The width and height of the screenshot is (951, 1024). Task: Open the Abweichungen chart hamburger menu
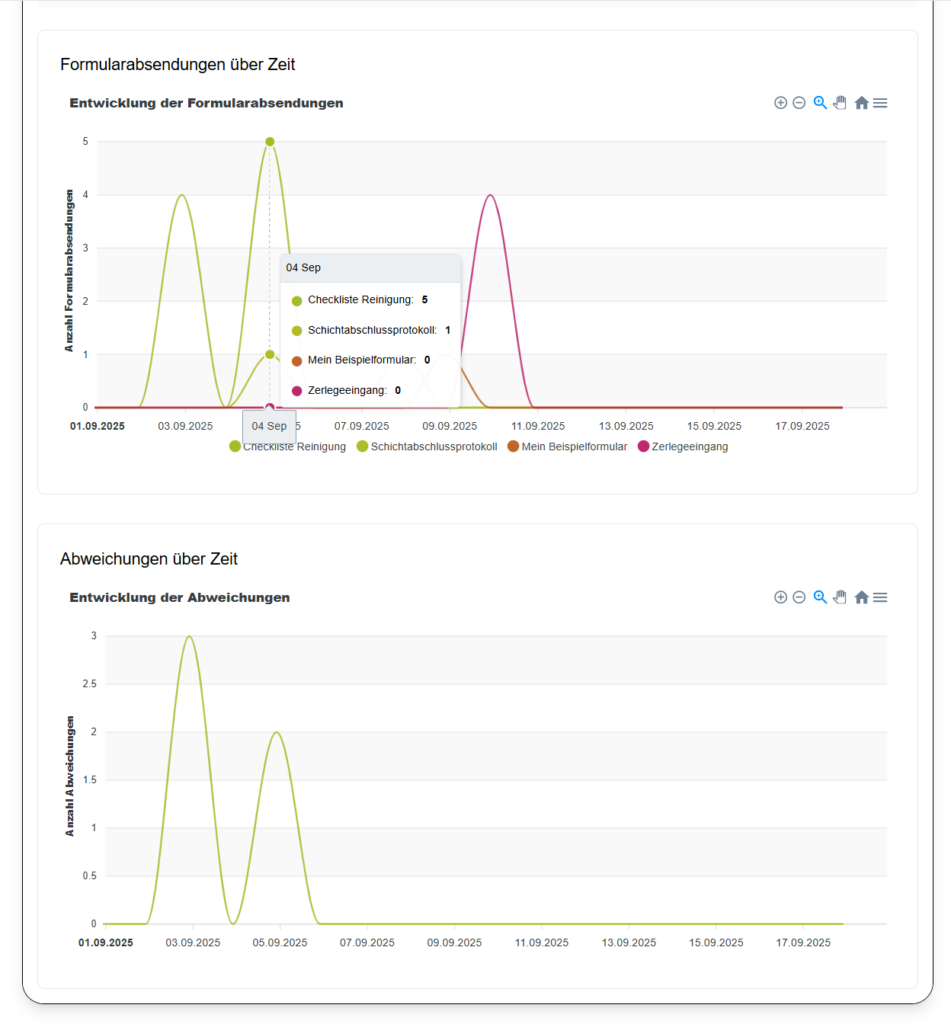coord(880,597)
